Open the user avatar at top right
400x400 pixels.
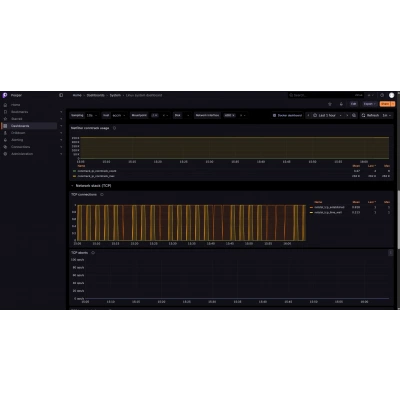coord(392,95)
